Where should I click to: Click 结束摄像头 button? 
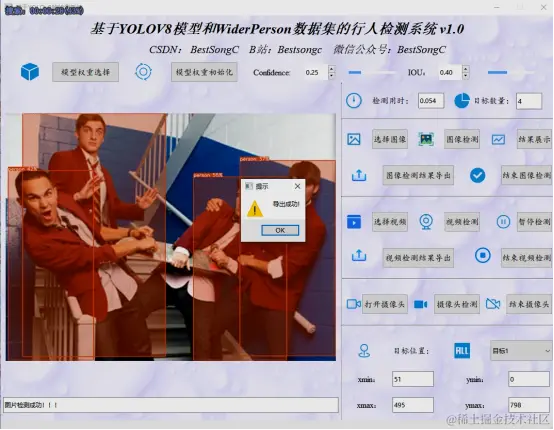pyautogui.click(x=529, y=304)
